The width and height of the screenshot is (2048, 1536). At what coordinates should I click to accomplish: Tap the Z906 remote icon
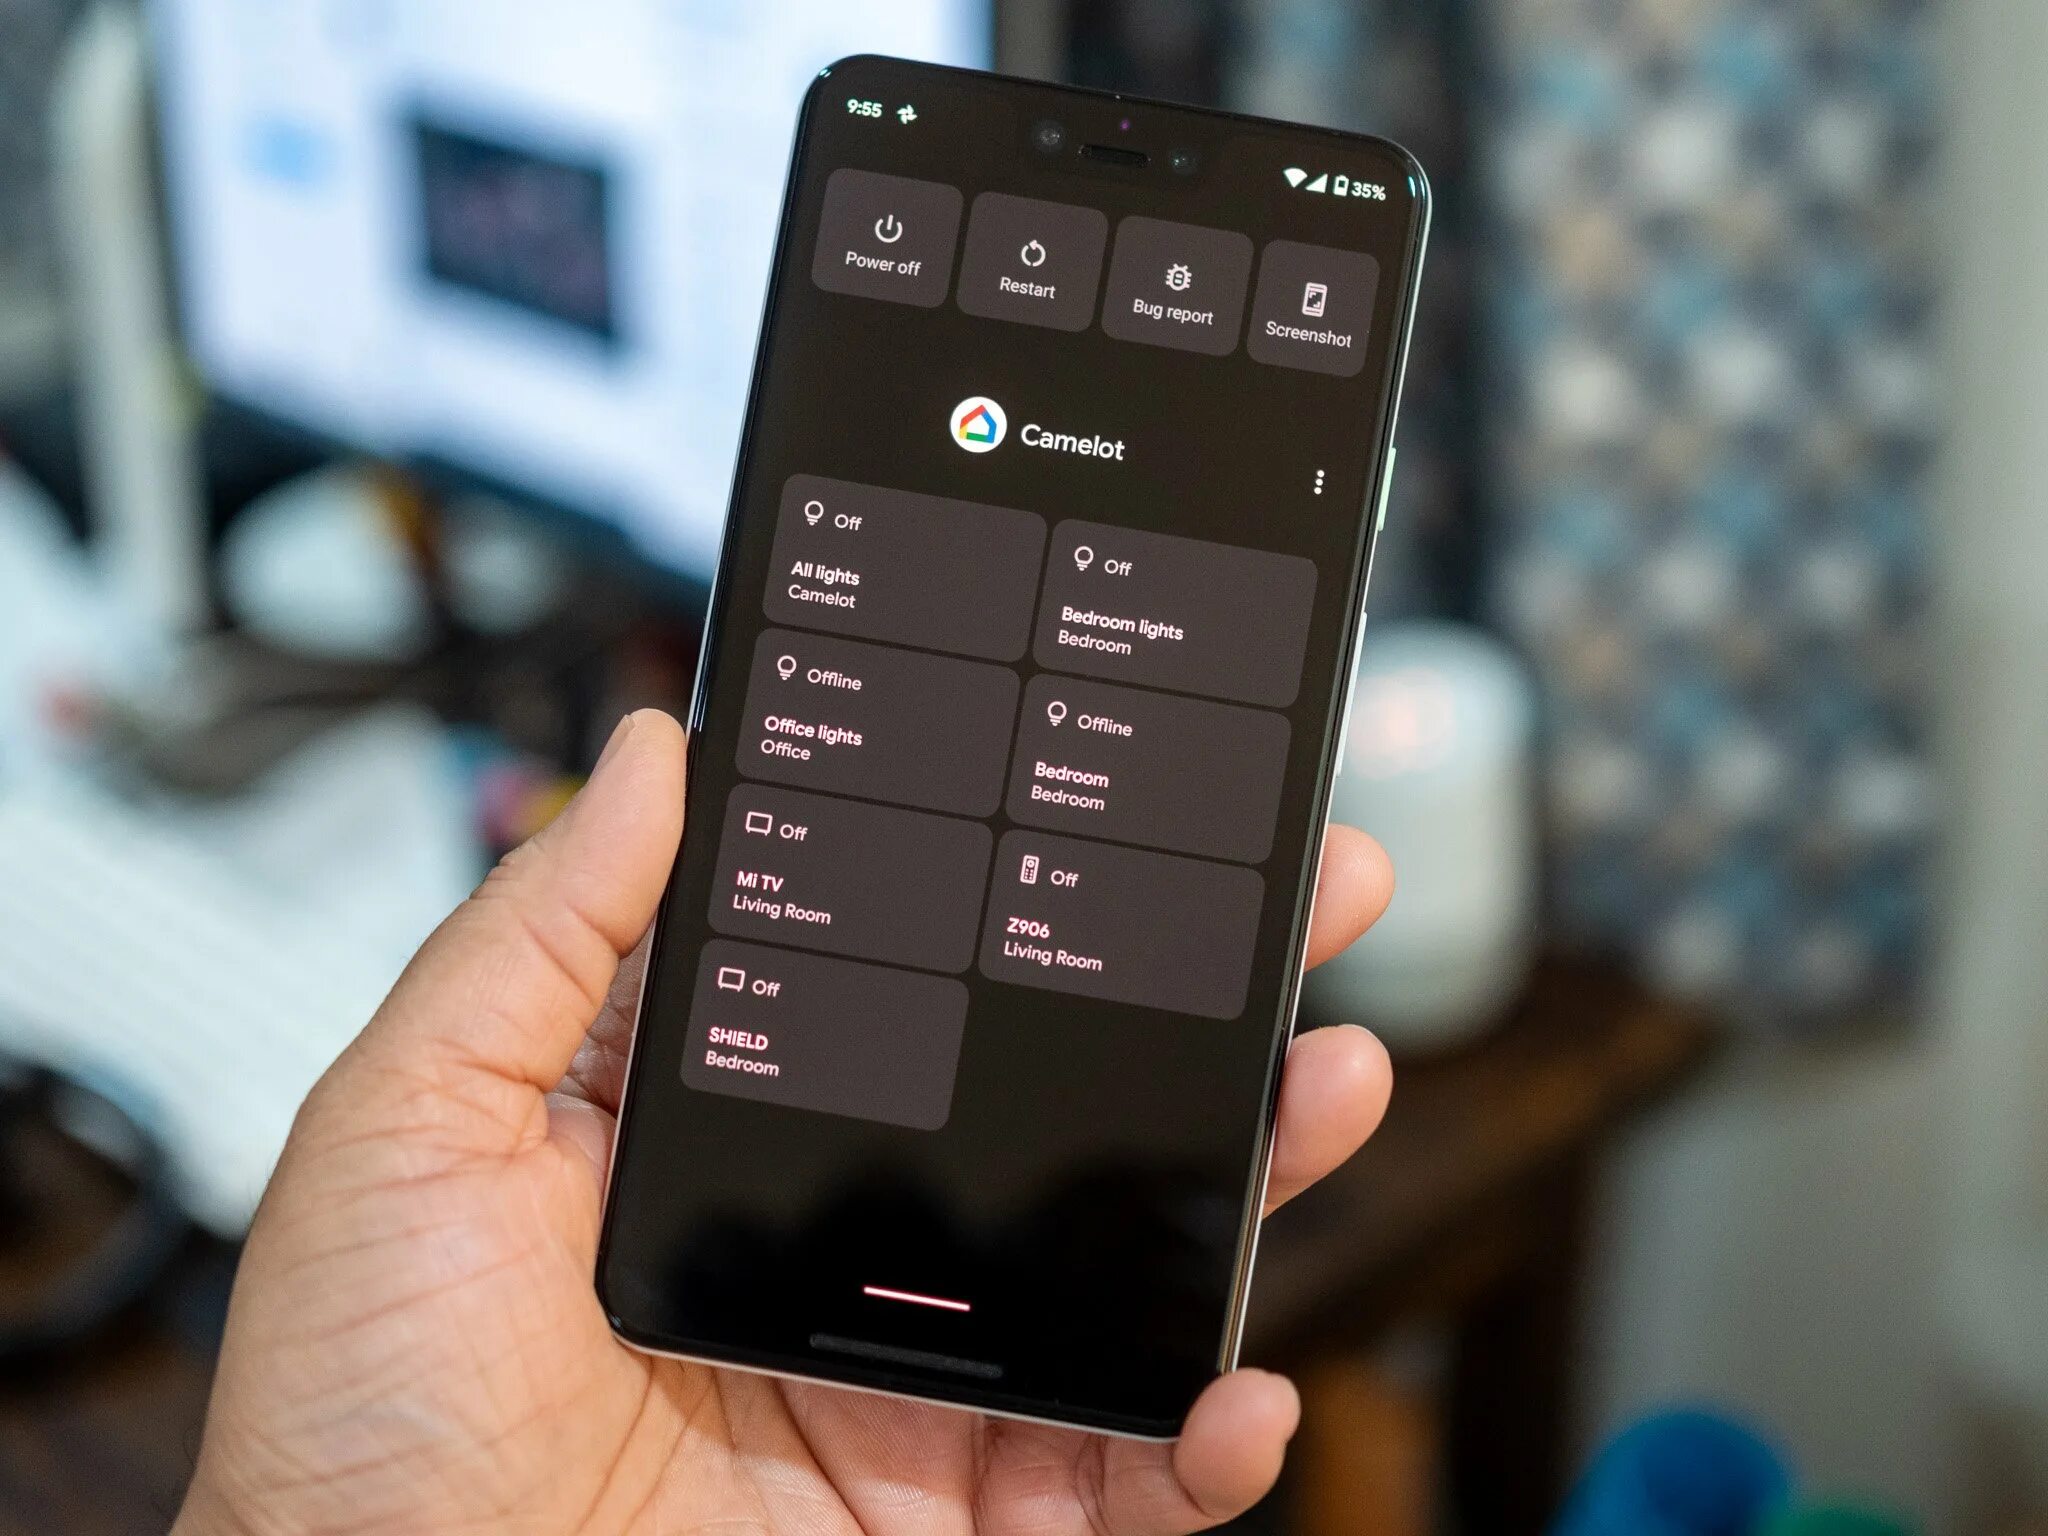1029,871
